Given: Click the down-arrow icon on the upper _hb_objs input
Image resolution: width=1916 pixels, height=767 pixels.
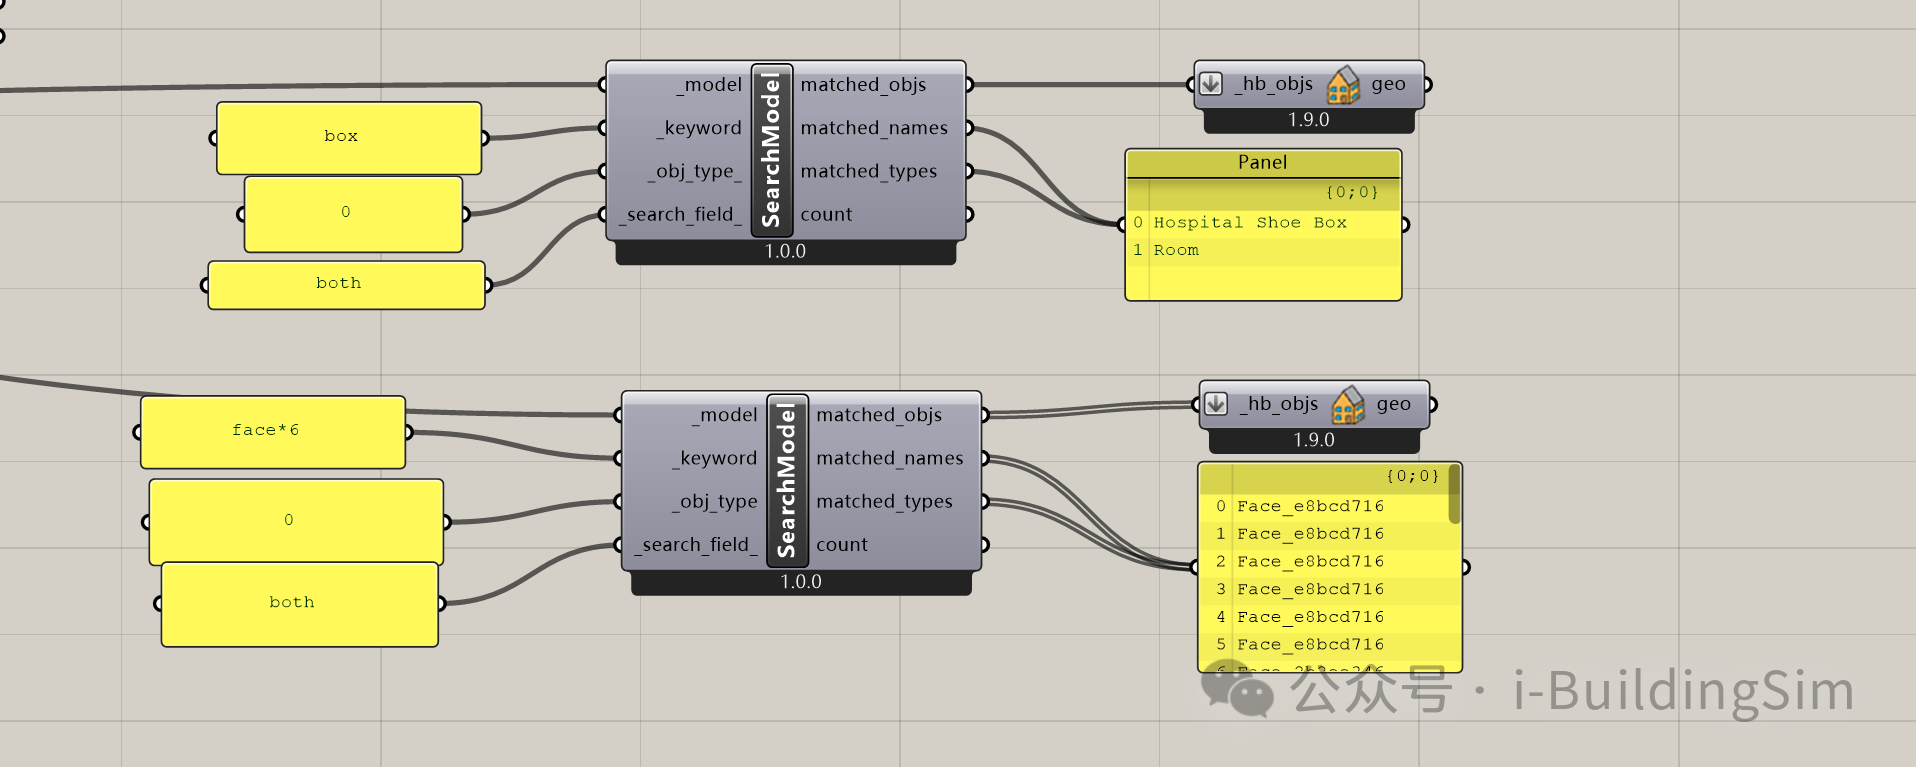Looking at the screenshot, I should 1211,84.
